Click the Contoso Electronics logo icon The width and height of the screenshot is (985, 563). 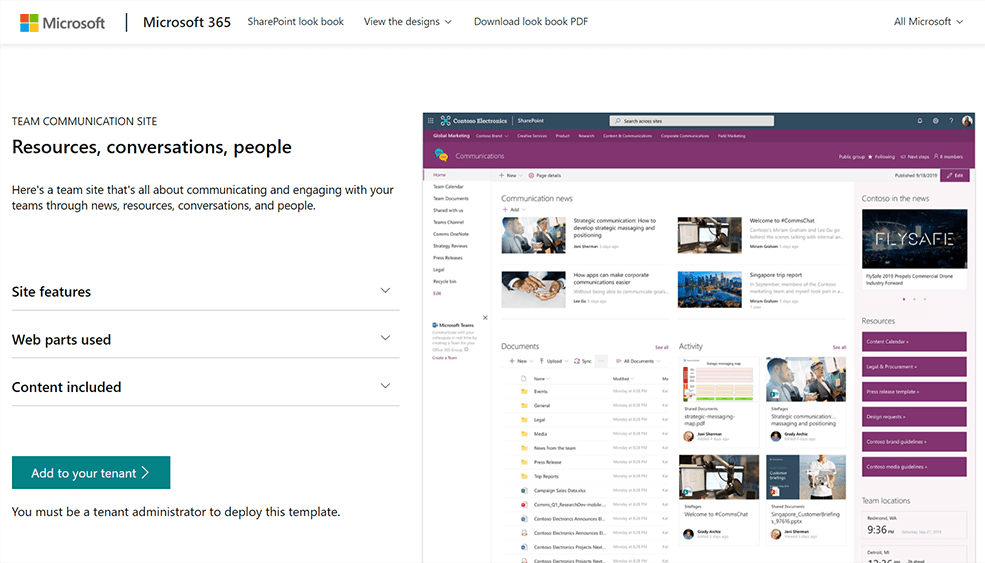coord(445,121)
